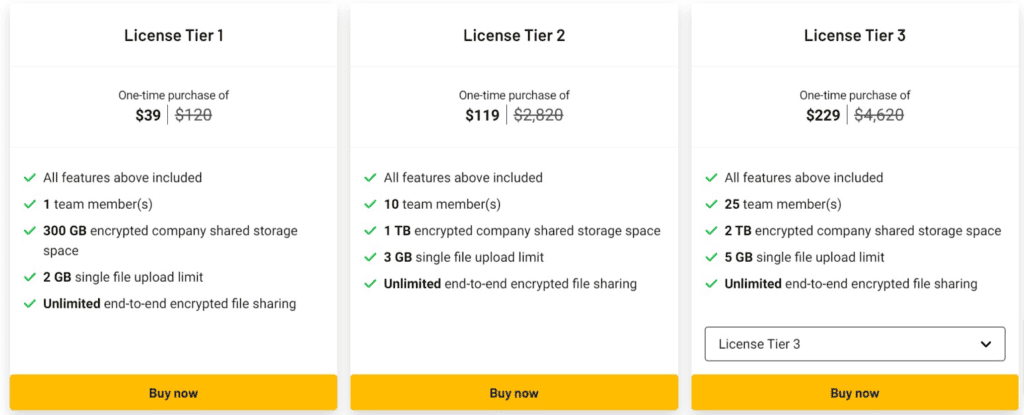The width and height of the screenshot is (1024, 415).
Task: Click checkmark next to '2 TB encrypted company' storage
Action: 712,231
